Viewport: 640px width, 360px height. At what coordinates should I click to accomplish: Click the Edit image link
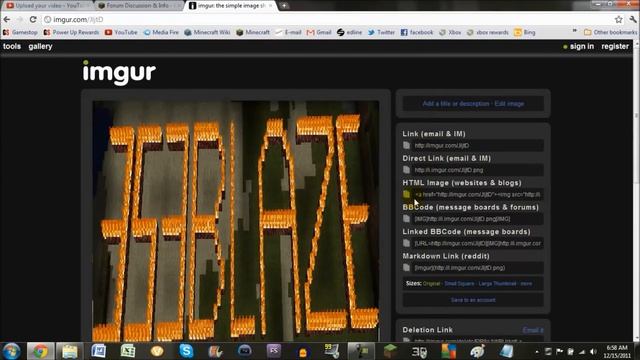pyautogui.click(x=509, y=104)
